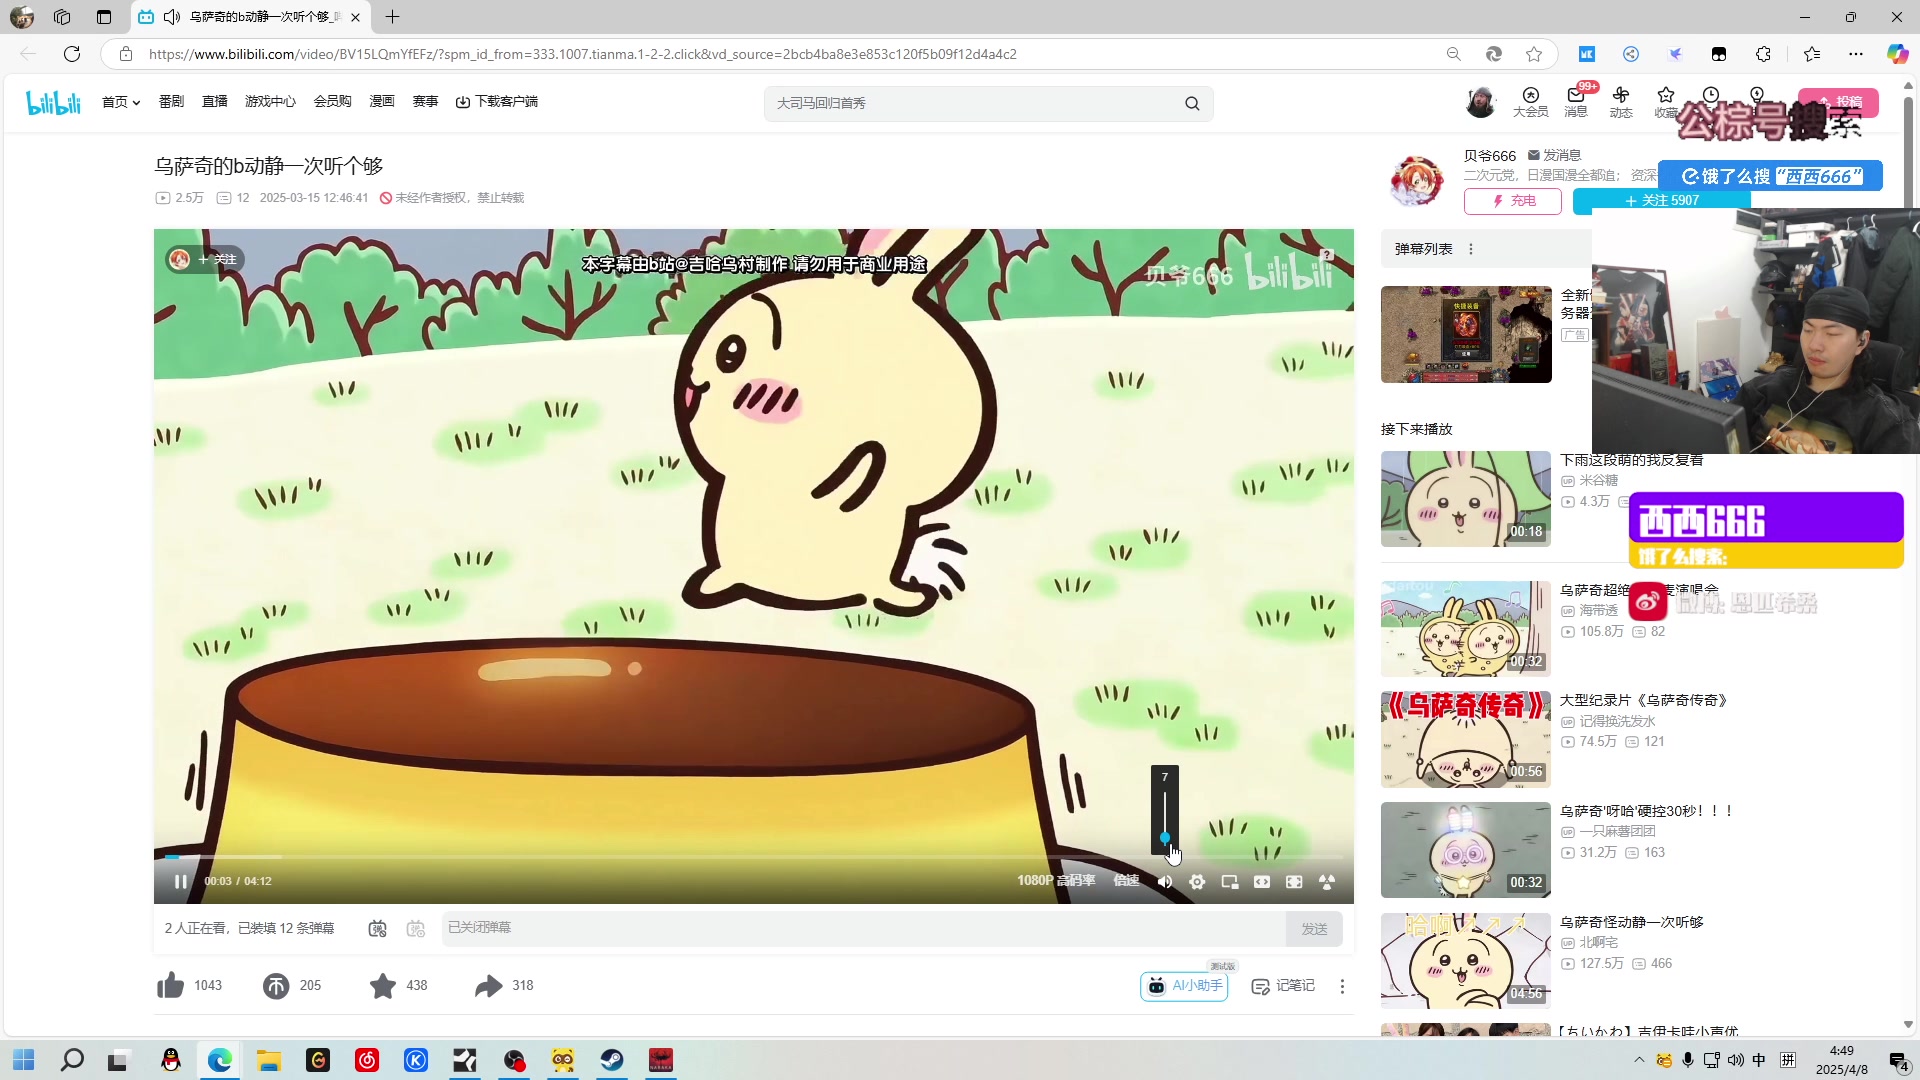Favorite the video with the star icon
The image size is (1920, 1080).
pyautogui.click(x=383, y=986)
